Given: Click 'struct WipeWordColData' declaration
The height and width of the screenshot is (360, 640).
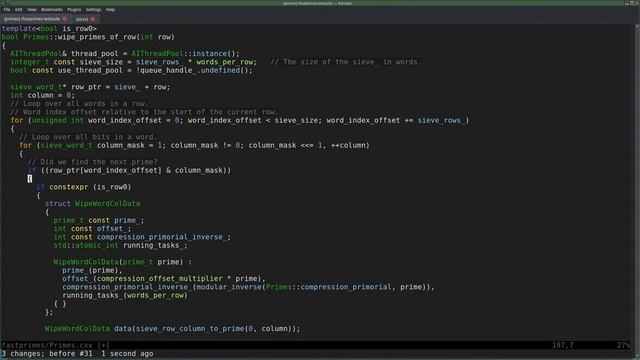Looking at the screenshot, I should 92,204.
